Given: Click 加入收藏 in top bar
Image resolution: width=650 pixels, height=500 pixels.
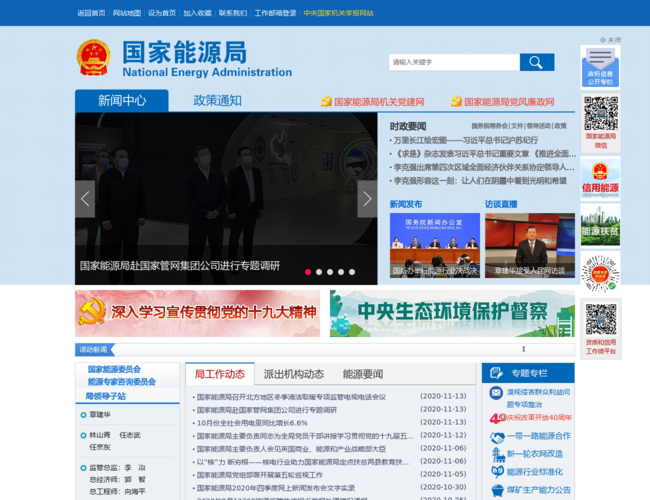Looking at the screenshot, I should click(x=197, y=13).
